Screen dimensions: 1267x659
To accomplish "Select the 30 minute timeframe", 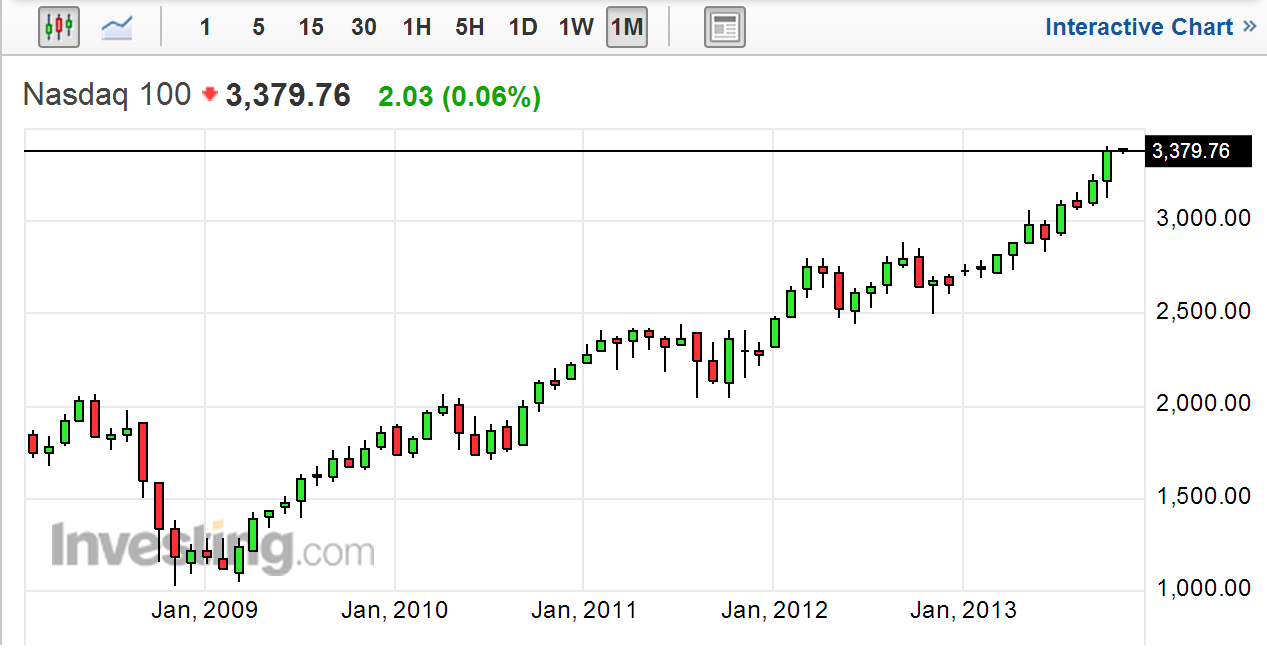I will (364, 27).
